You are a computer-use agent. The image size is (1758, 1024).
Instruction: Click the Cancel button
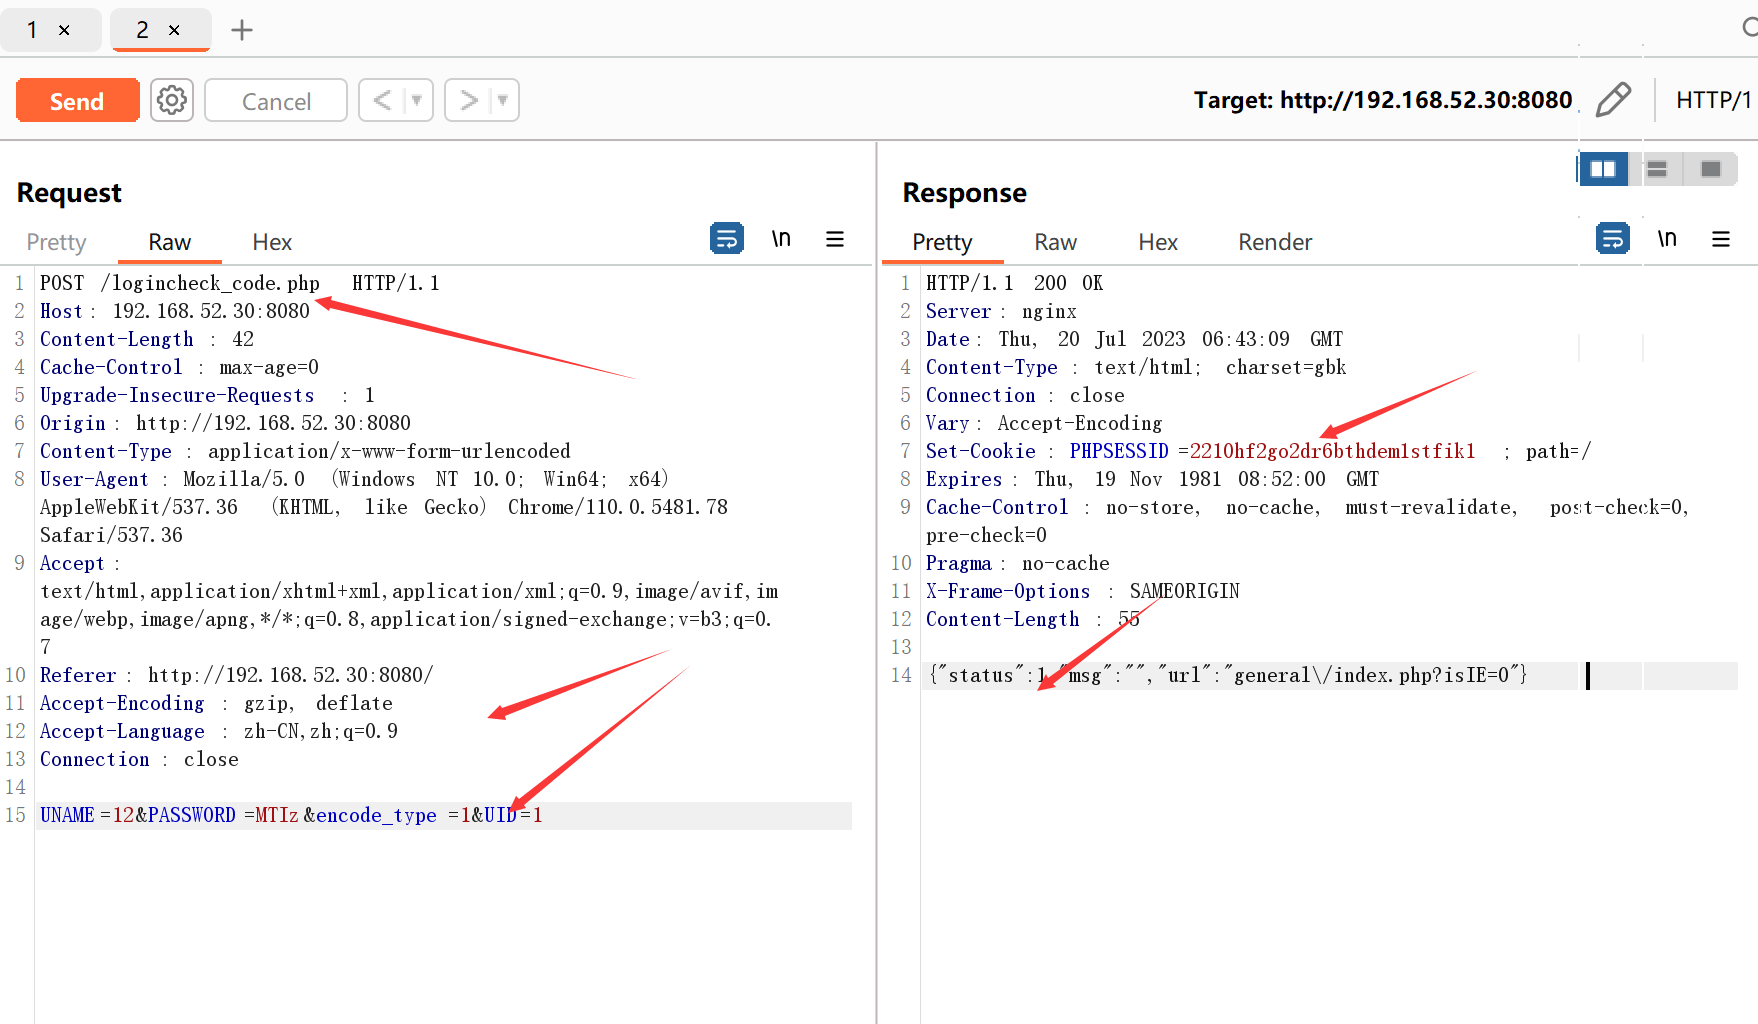click(x=276, y=101)
